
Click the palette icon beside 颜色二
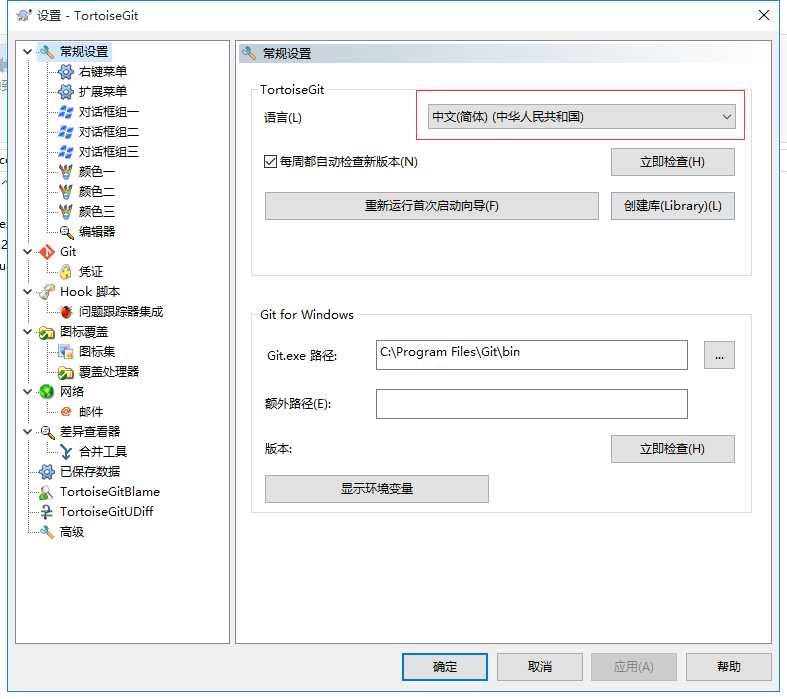click(x=66, y=192)
